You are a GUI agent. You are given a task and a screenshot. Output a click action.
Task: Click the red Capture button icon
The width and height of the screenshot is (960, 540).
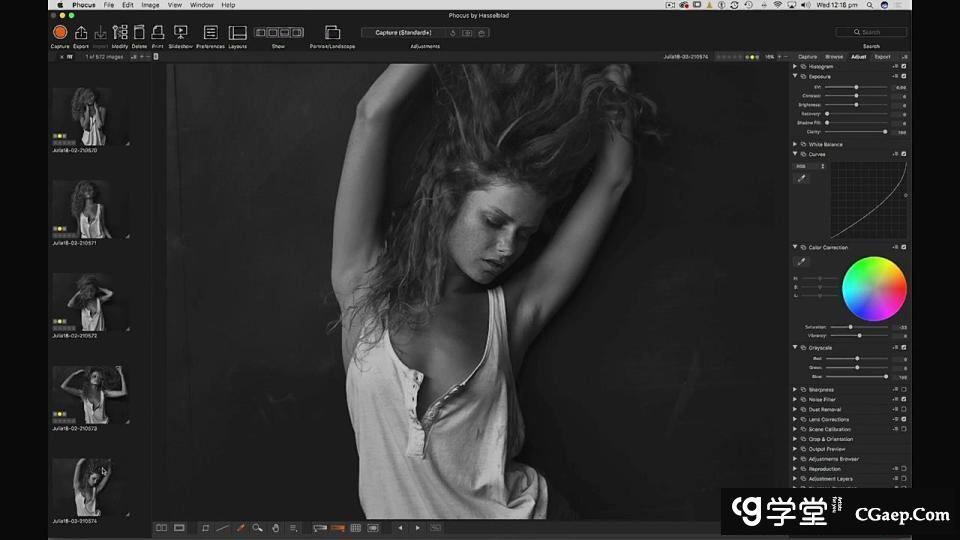pos(60,33)
